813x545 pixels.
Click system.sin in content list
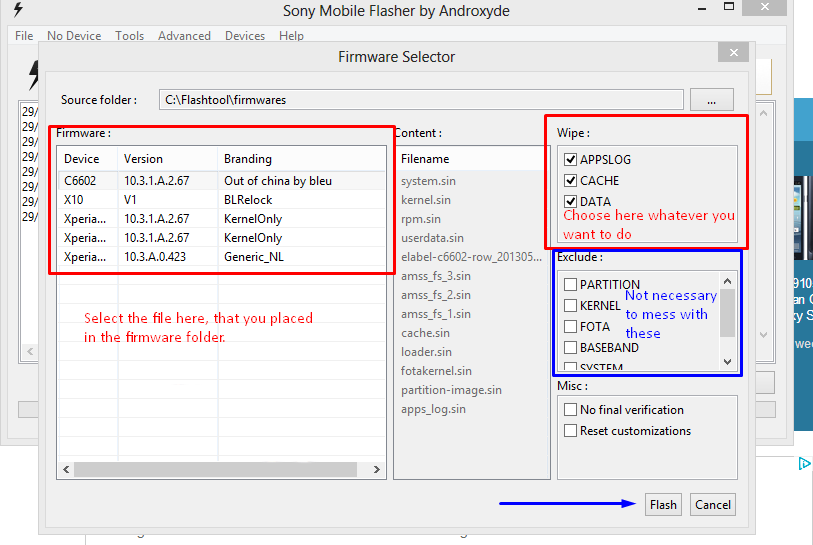pyautogui.click(x=428, y=181)
